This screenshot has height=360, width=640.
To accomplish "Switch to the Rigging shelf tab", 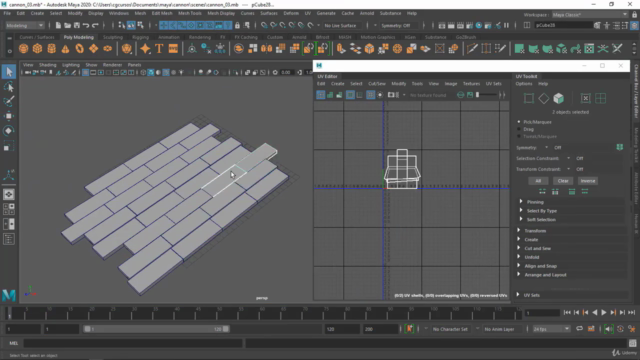I will click(x=140, y=37).
